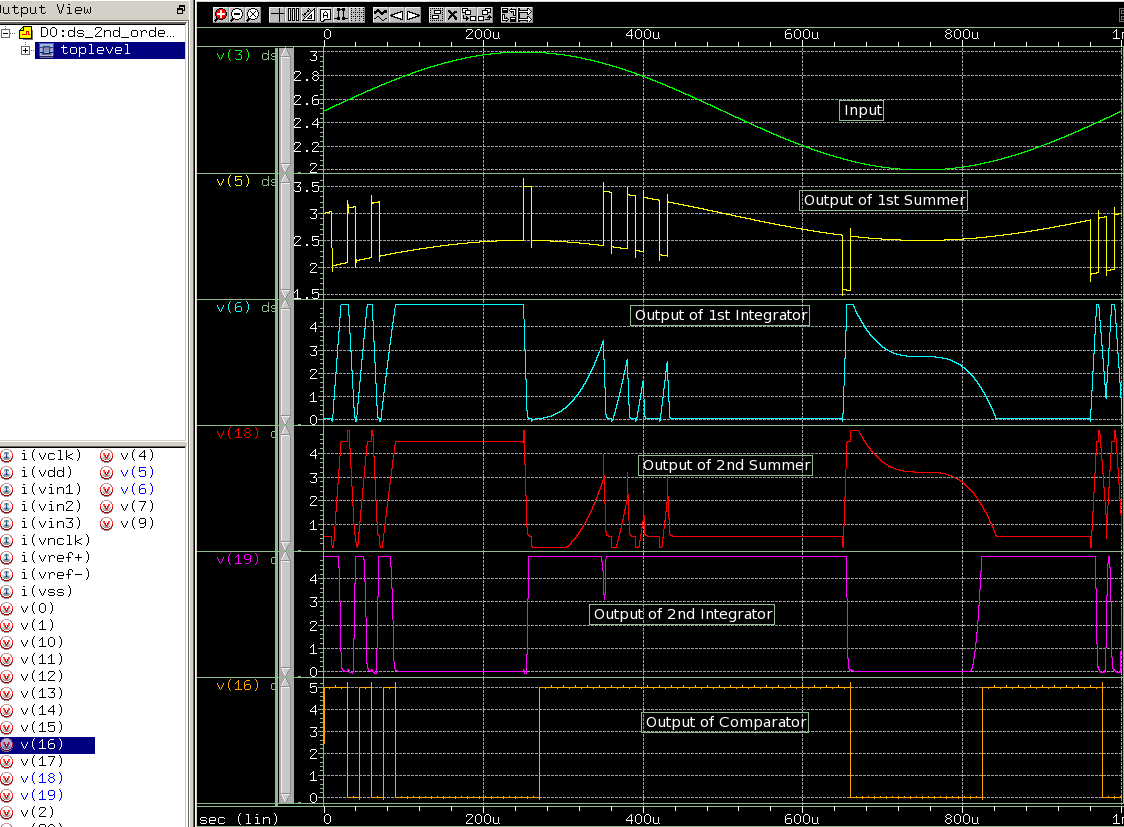
Task: Click the zoom in magnifier icon
Action: click(x=221, y=15)
